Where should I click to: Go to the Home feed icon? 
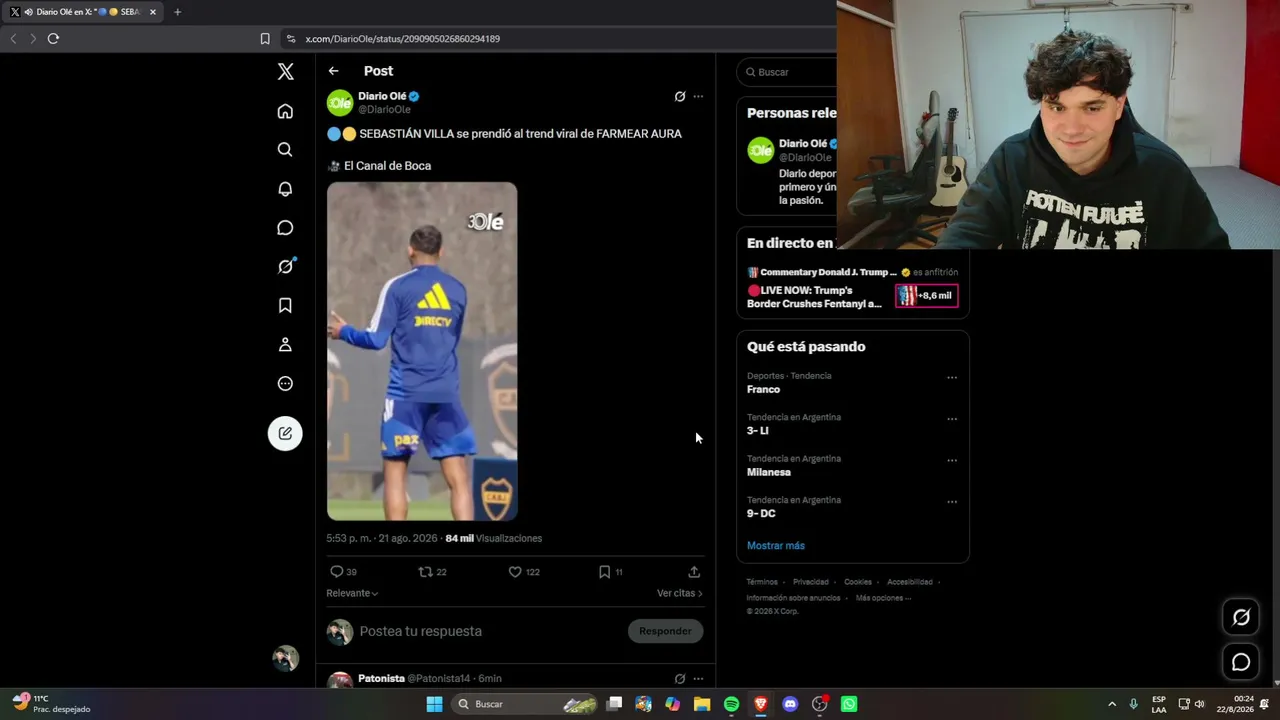coord(285,111)
